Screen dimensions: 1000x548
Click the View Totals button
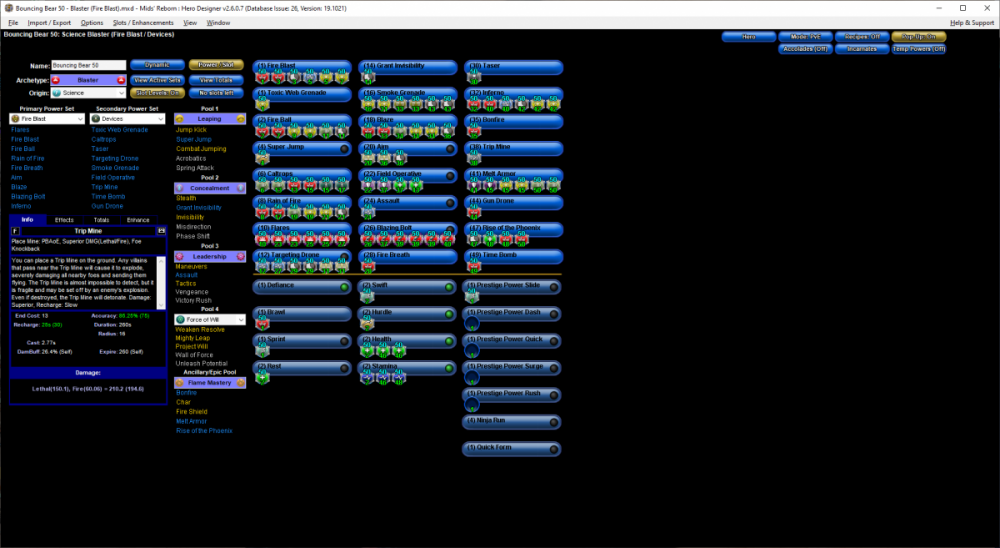click(215, 79)
